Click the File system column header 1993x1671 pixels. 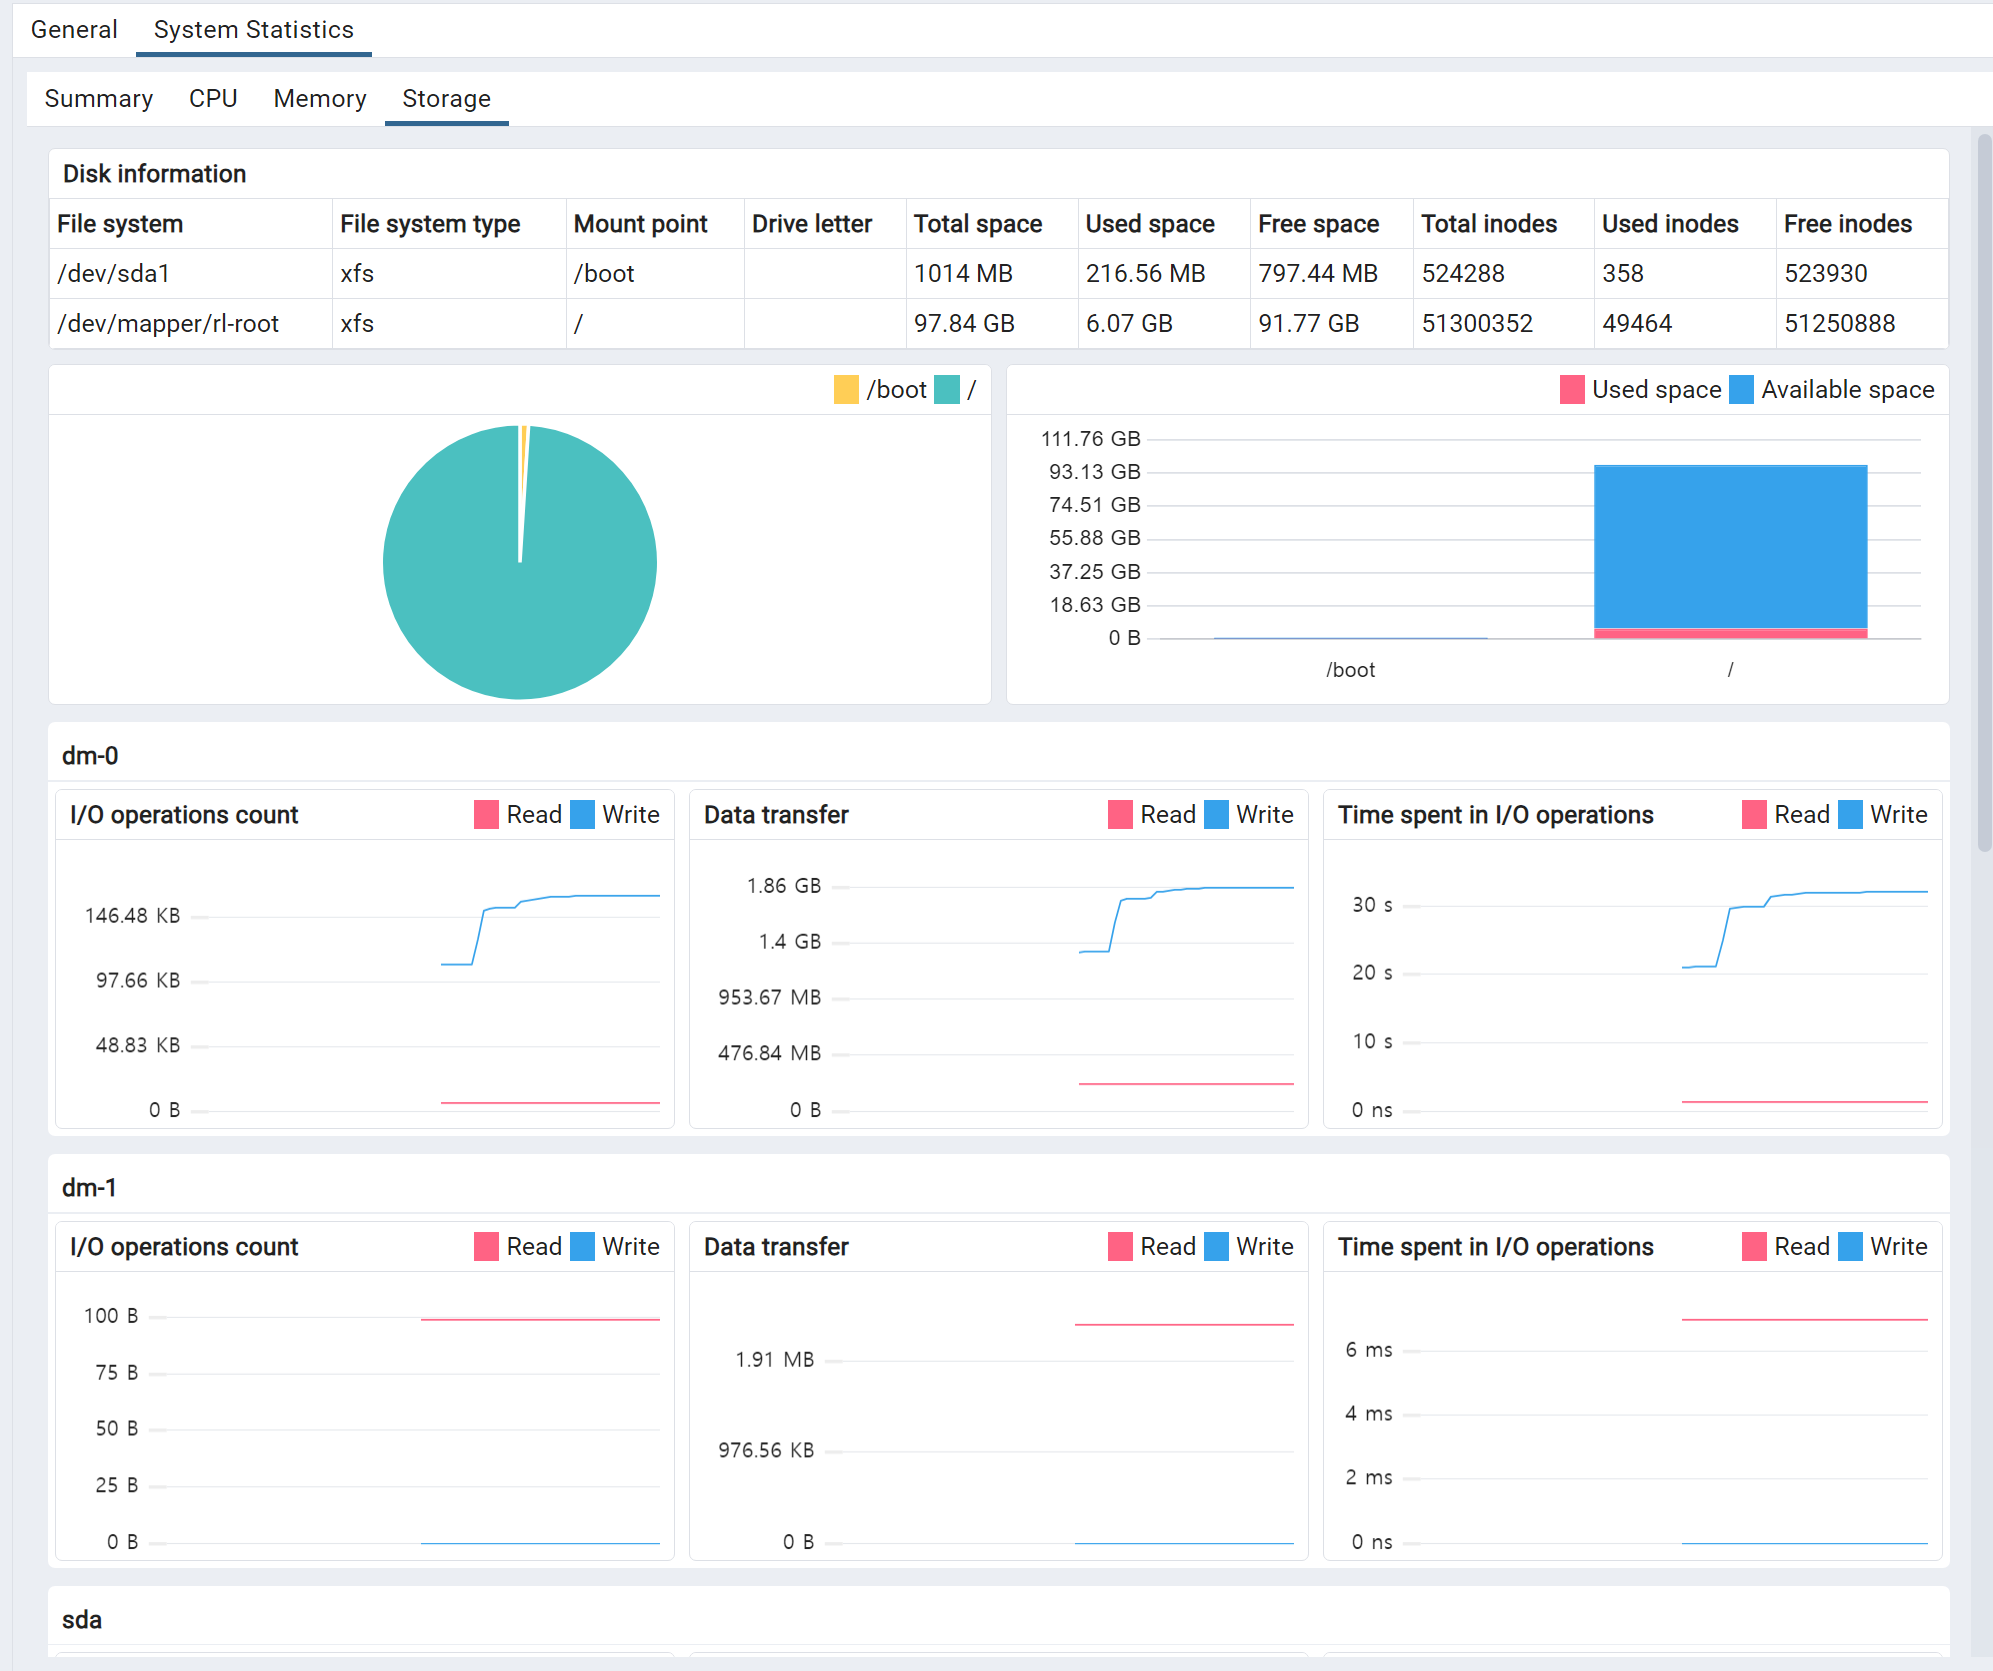(120, 224)
